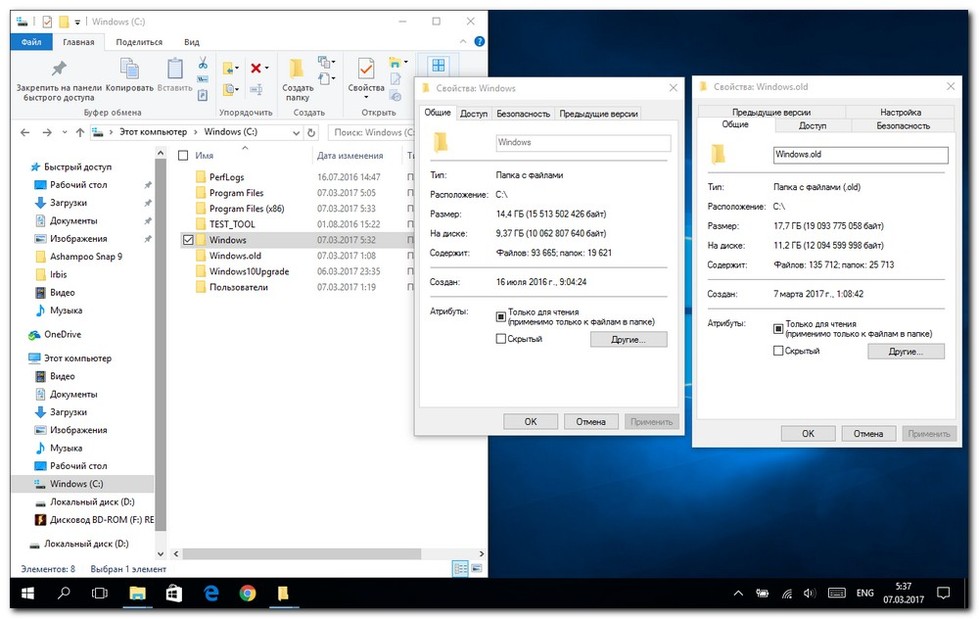
Task: Open the Store from taskbar
Action: pyautogui.click(x=174, y=593)
